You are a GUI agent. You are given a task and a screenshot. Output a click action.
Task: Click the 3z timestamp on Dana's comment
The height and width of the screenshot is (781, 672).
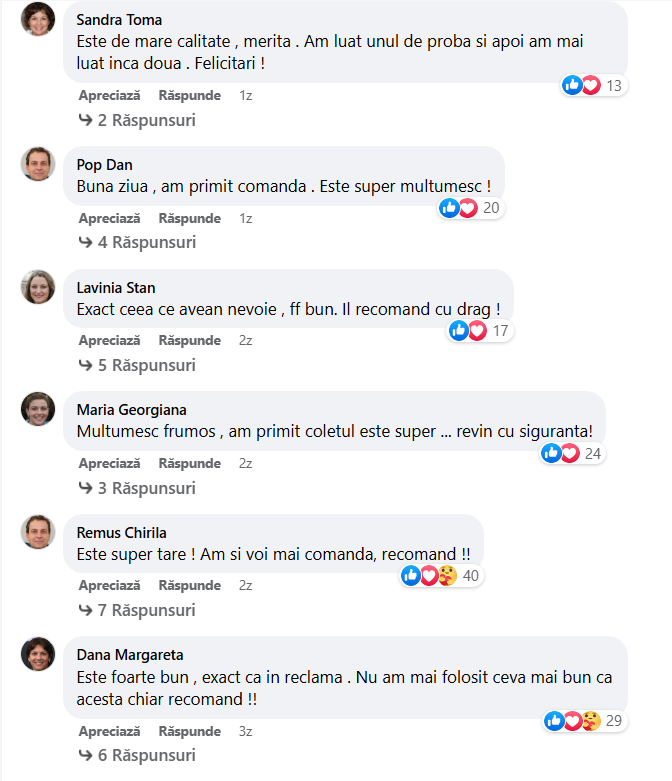click(246, 731)
